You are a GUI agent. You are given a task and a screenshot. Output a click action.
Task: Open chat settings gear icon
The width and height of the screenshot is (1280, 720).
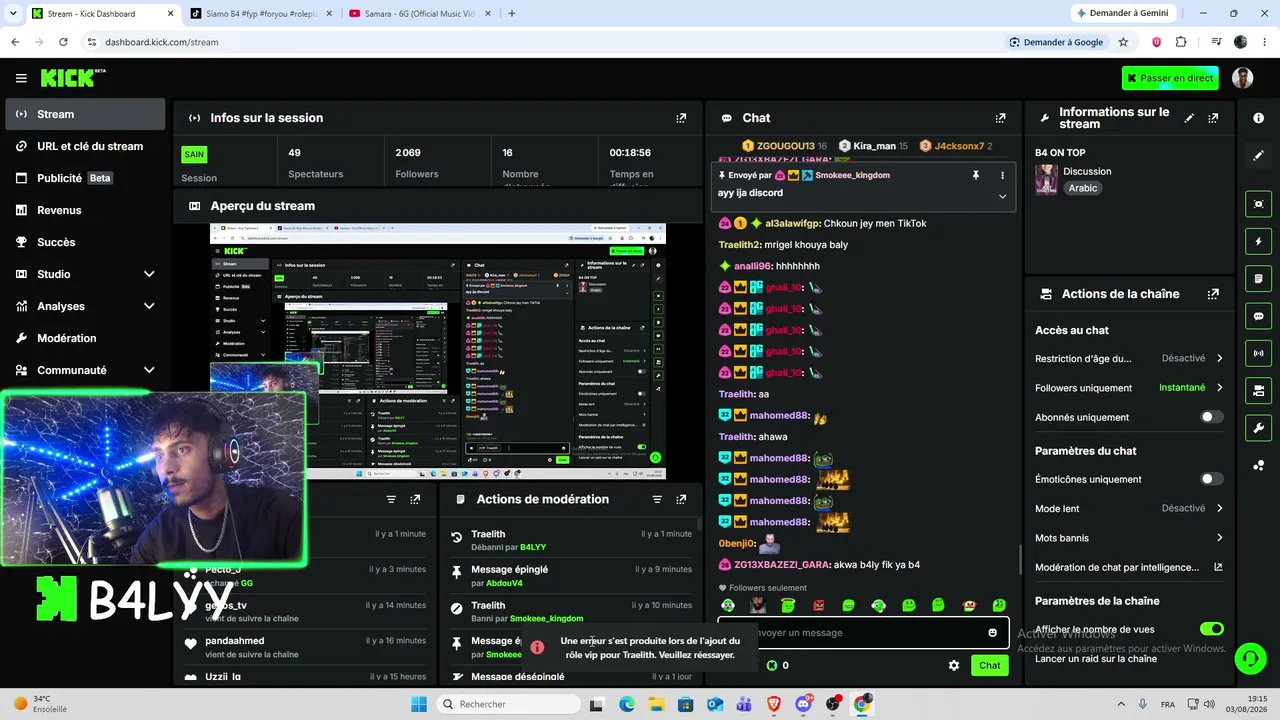(x=954, y=665)
